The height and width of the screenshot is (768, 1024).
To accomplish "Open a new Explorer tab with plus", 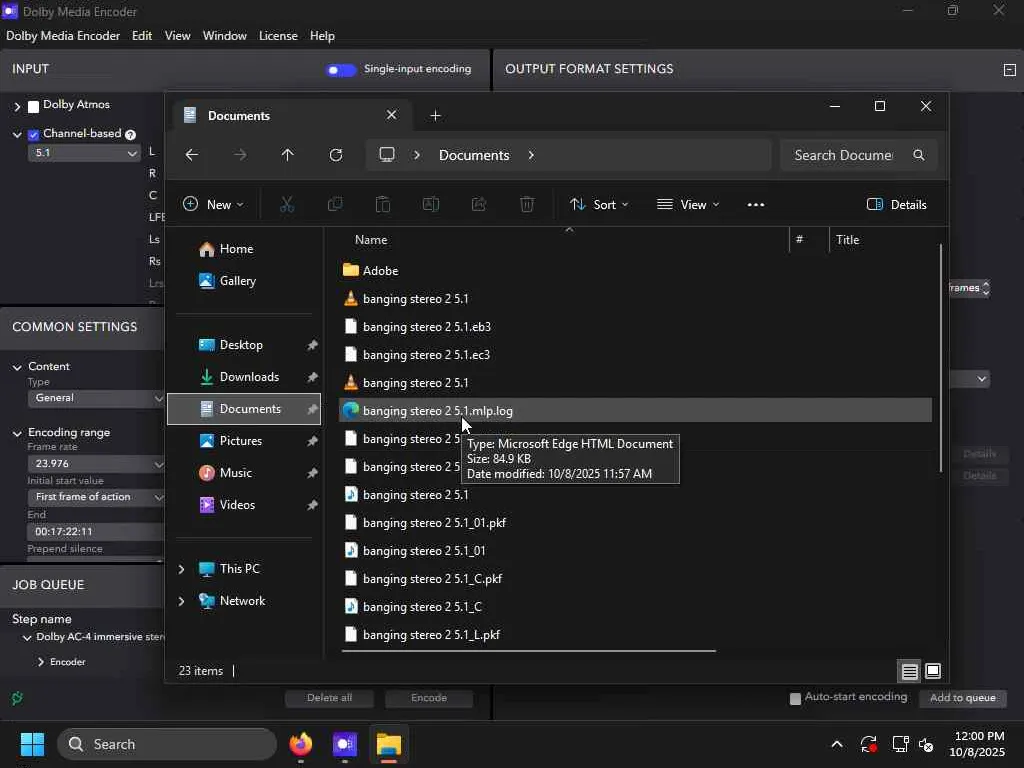I will pos(436,116).
